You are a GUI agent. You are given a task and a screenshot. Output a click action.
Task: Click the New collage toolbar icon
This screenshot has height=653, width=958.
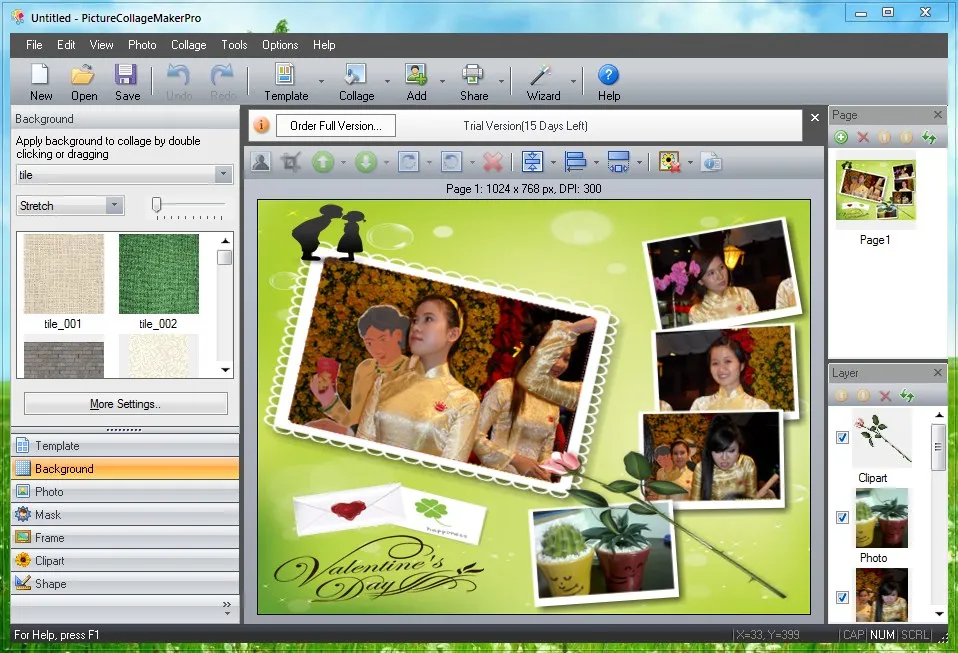tap(41, 76)
